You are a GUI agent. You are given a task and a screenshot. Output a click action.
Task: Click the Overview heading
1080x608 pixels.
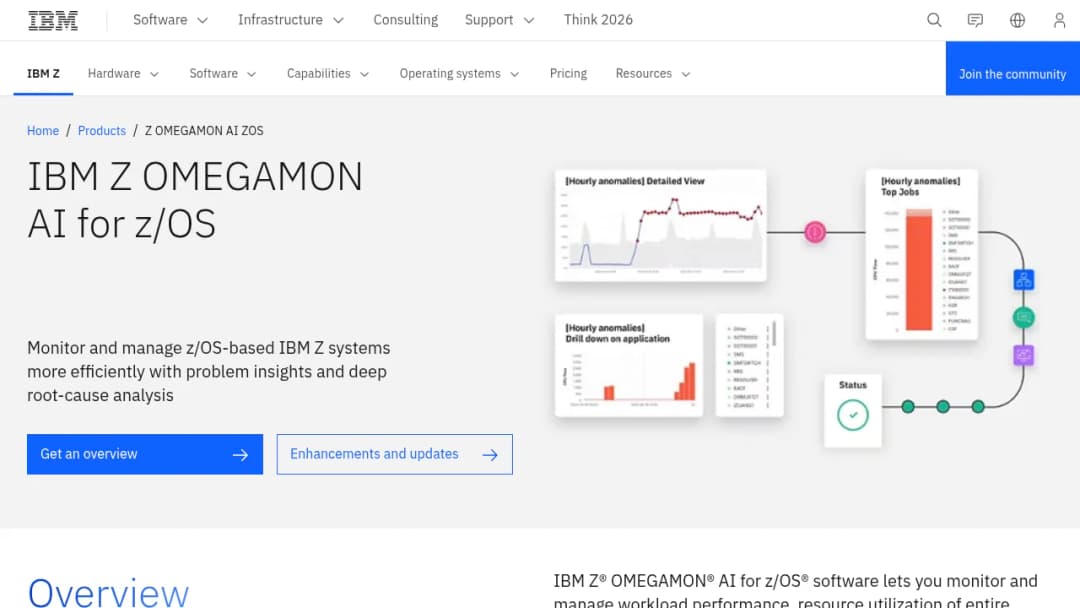[108, 592]
